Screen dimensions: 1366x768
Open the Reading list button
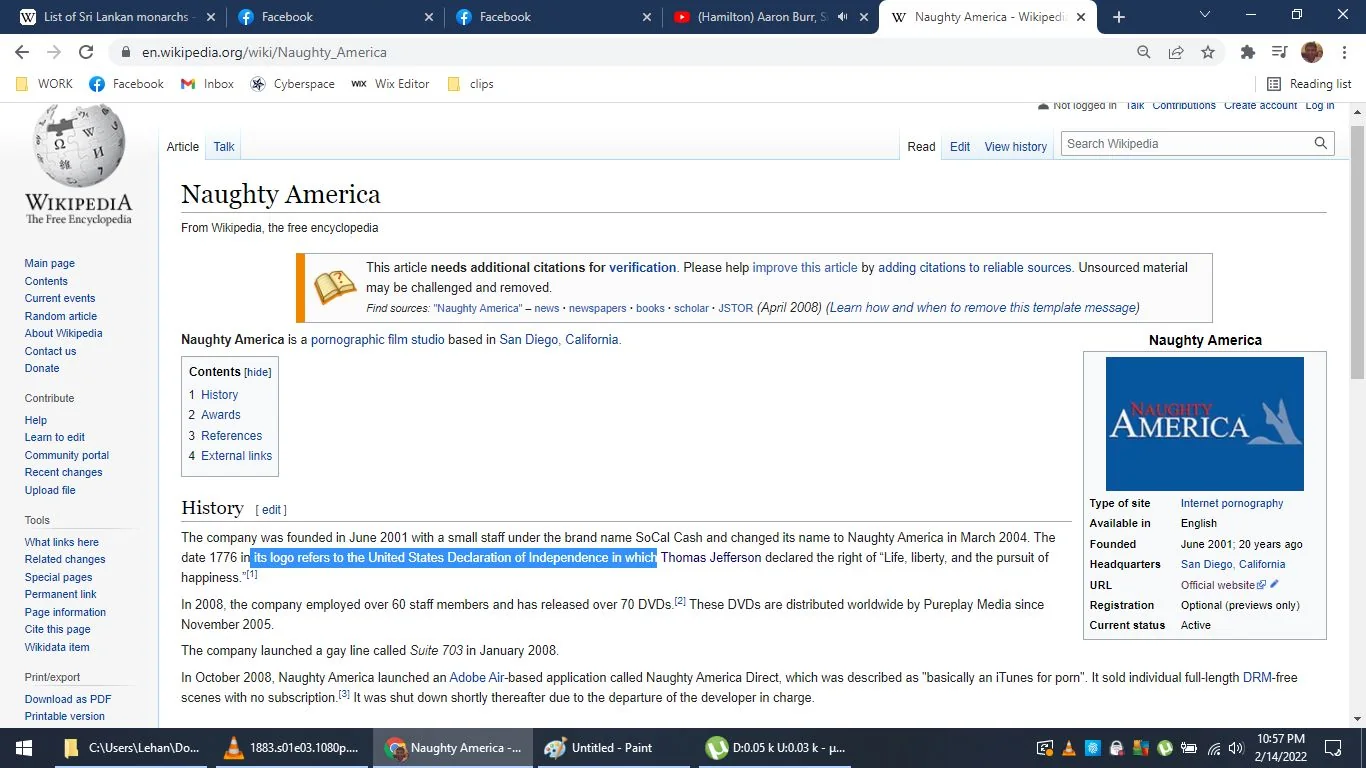[x=1309, y=84]
